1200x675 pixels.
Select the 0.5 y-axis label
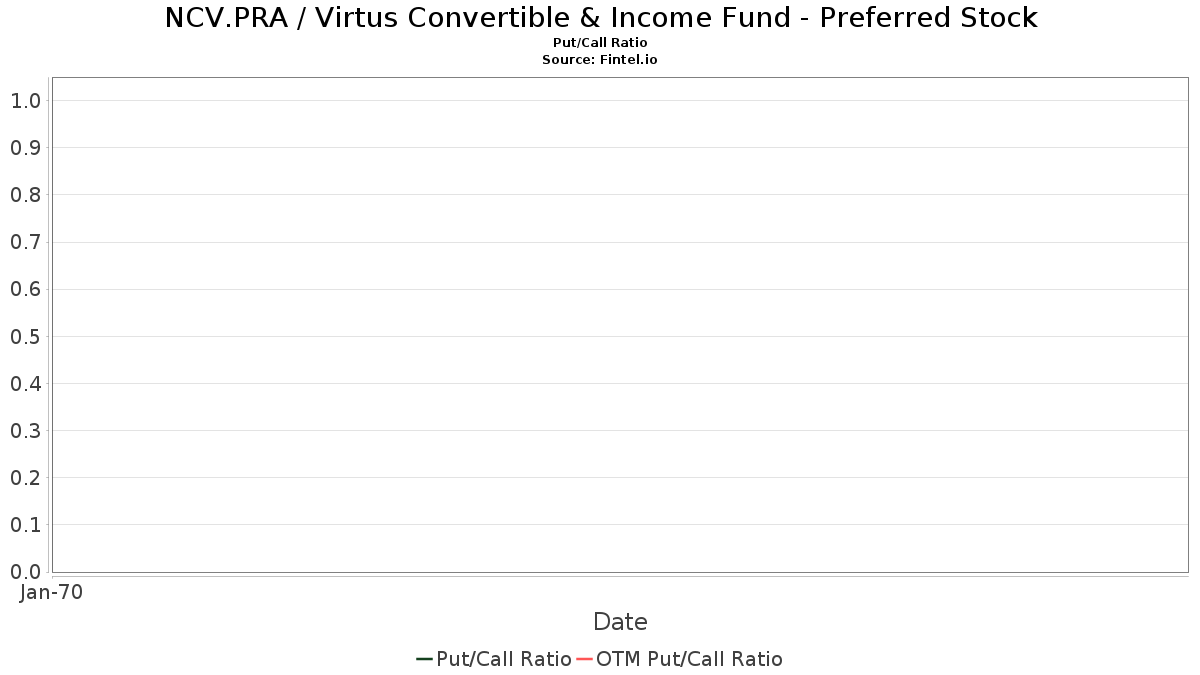25,336
